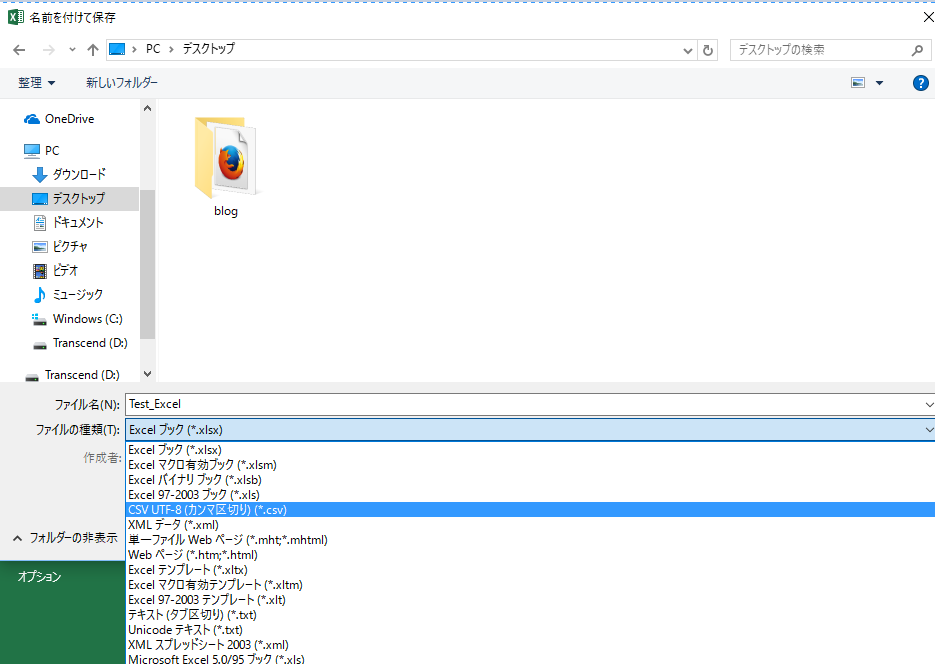Select OneDrive in the navigation pane
Image resolution: width=935 pixels, height=664 pixels.
(x=69, y=119)
